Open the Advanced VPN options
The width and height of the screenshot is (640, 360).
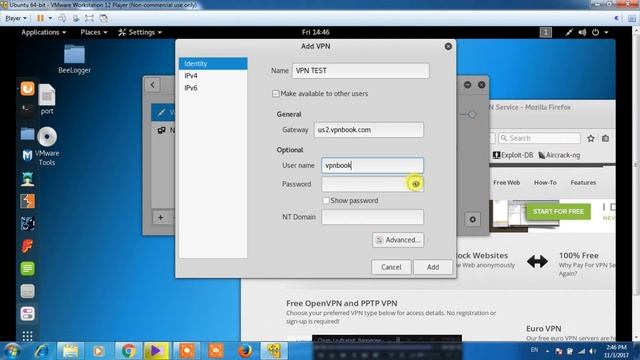[x=398, y=240]
